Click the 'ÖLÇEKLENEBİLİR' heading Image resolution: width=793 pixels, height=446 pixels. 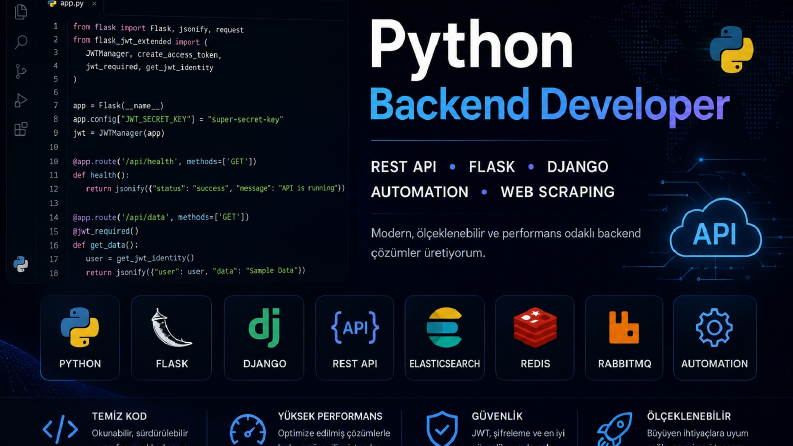tap(689, 416)
